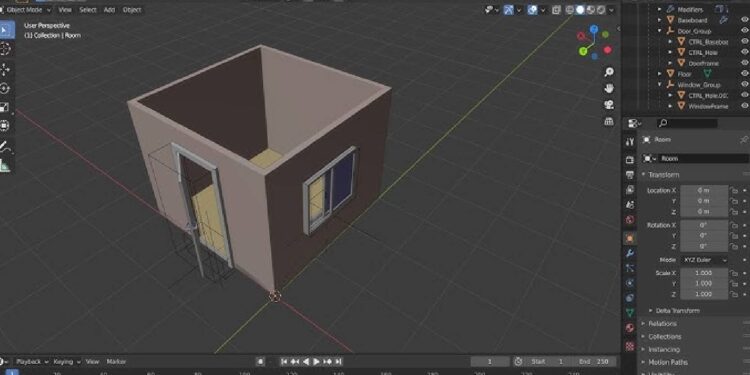Image resolution: width=750 pixels, height=375 pixels.
Task: Open the Particles properties tab
Action: [x=630, y=268]
